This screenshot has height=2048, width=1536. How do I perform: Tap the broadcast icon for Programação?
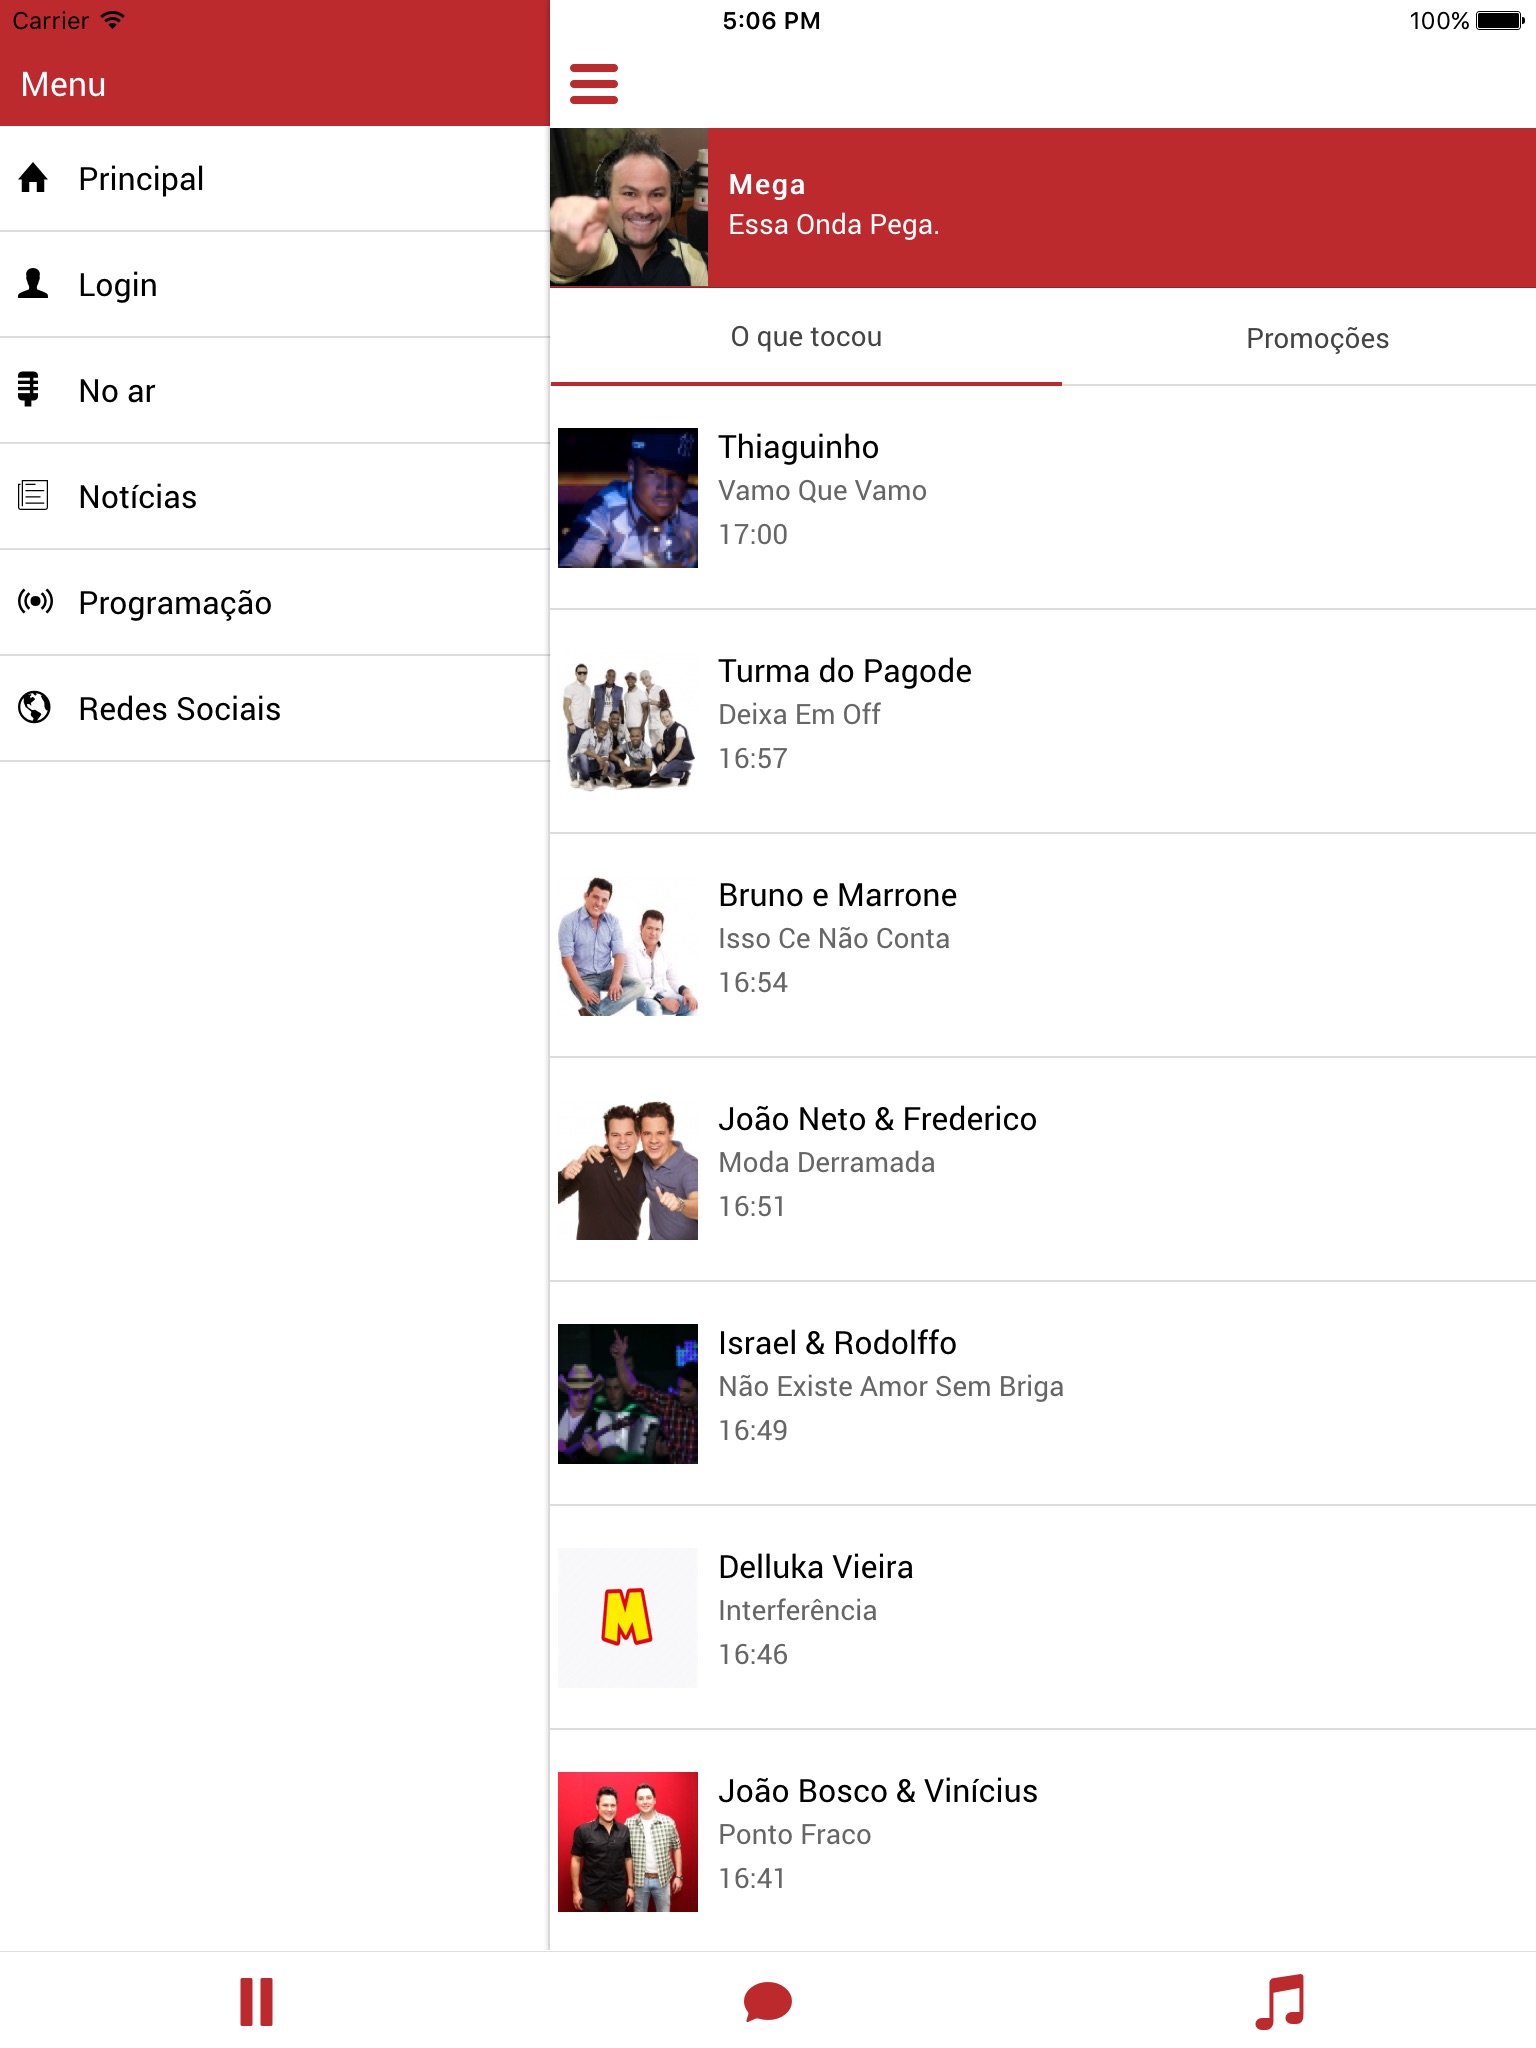35,602
